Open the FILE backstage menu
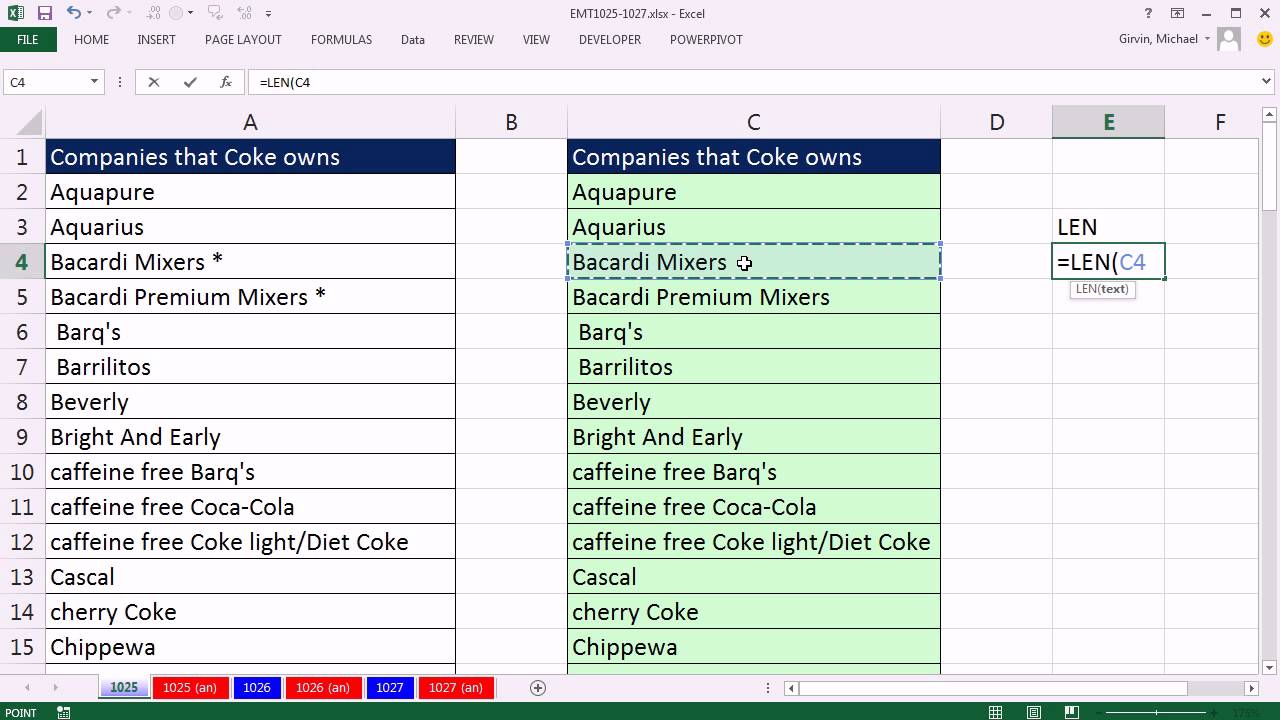 click(28, 40)
